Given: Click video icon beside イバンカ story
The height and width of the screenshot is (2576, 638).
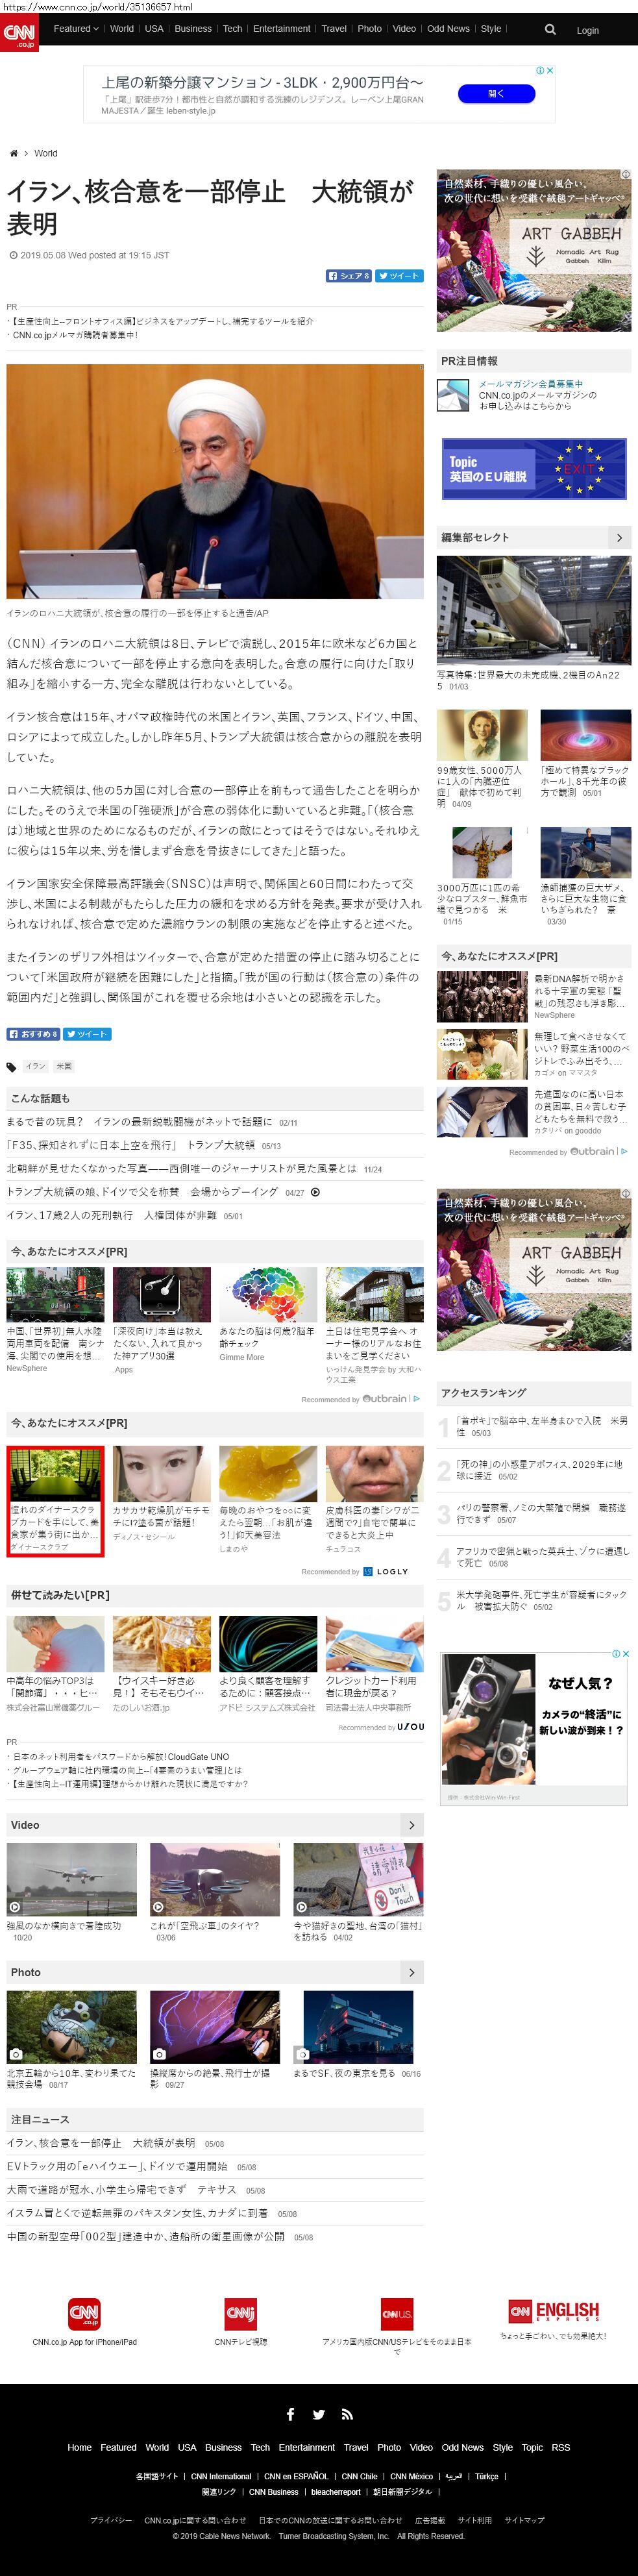Looking at the screenshot, I should coord(316,1192).
